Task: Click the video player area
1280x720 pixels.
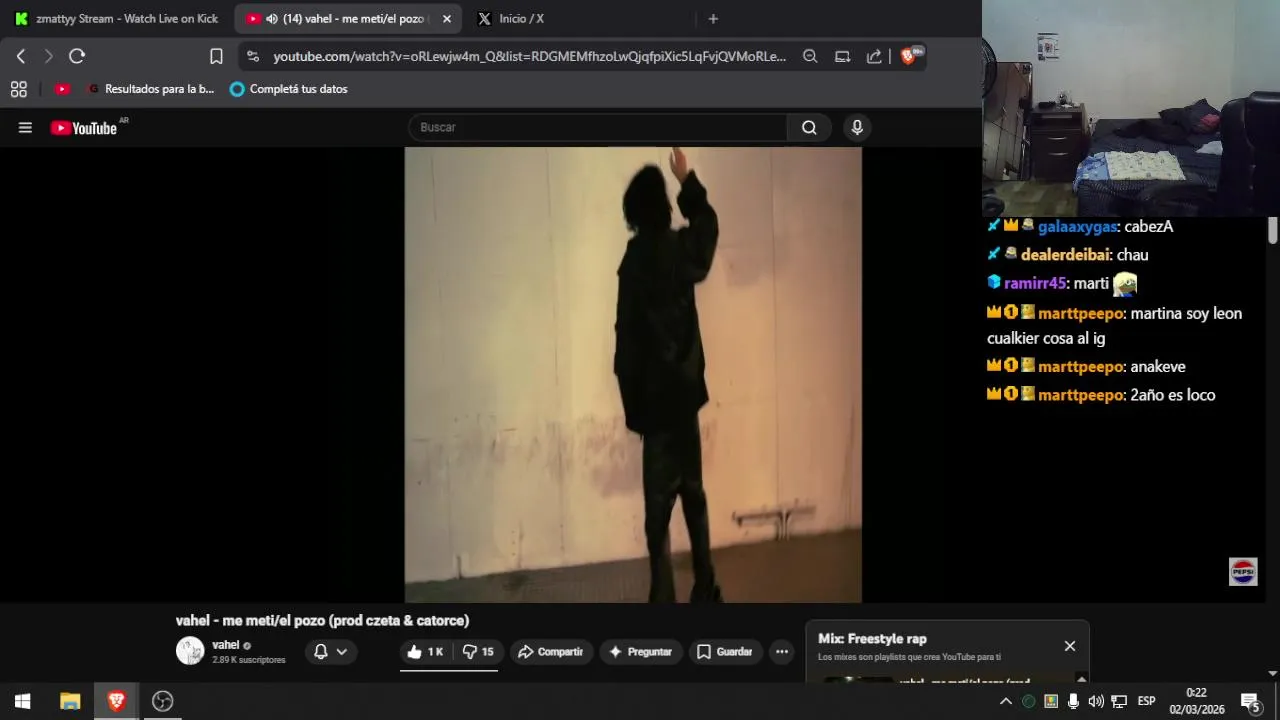Action: click(633, 375)
